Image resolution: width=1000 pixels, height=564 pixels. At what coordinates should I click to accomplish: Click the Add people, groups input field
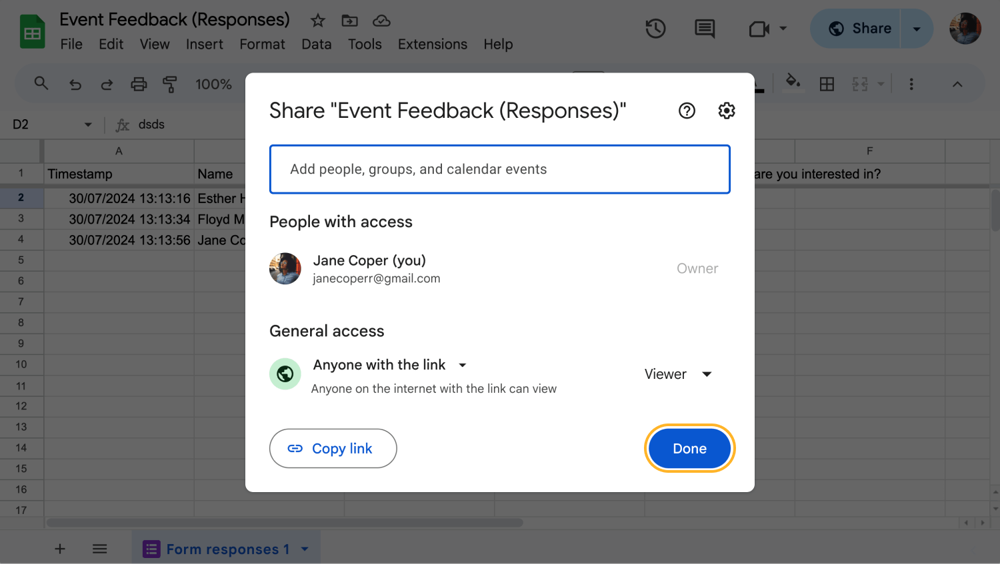click(x=500, y=169)
